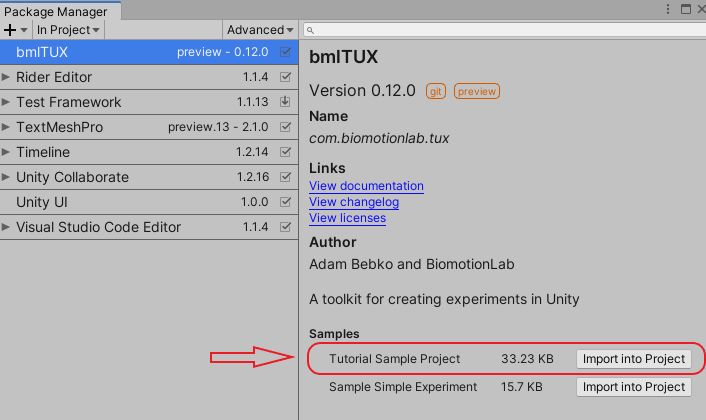
Task: Click the Rider Editor installed checkmark icon
Action: pyautogui.click(x=285, y=77)
